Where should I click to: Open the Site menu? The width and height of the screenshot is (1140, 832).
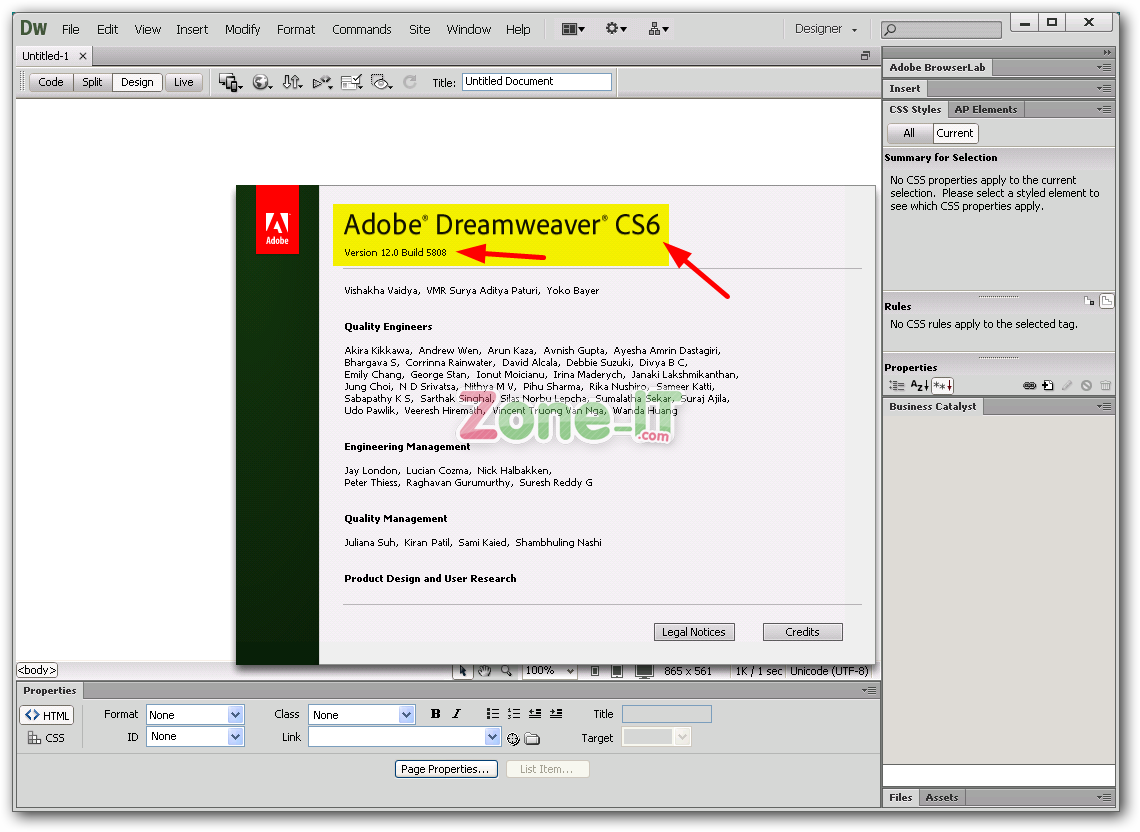pos(420,29)
